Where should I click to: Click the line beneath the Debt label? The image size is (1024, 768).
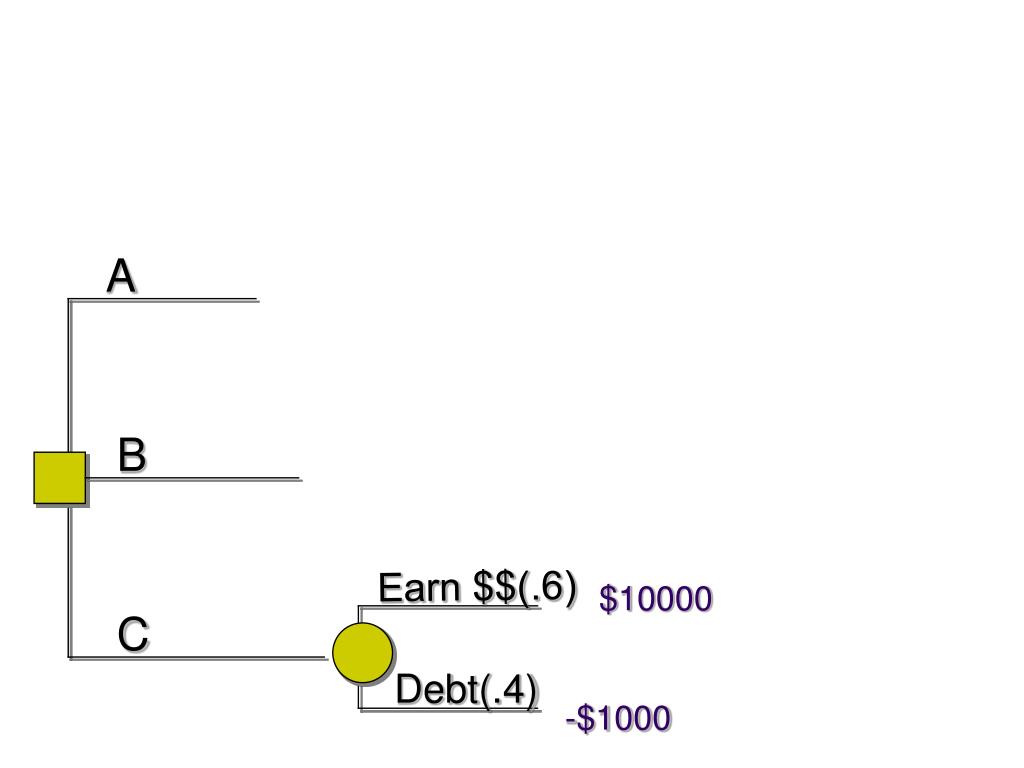click(x=450, y=710)
